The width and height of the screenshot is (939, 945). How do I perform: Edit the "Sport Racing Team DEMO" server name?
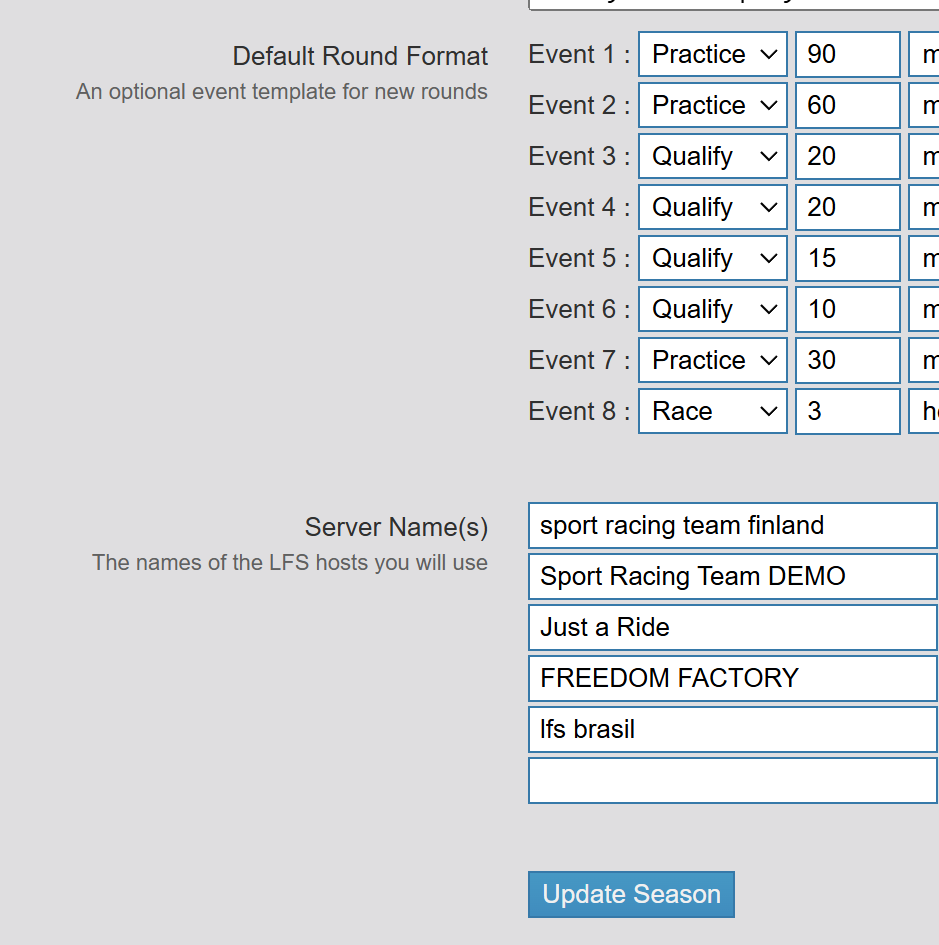point(732,577)
